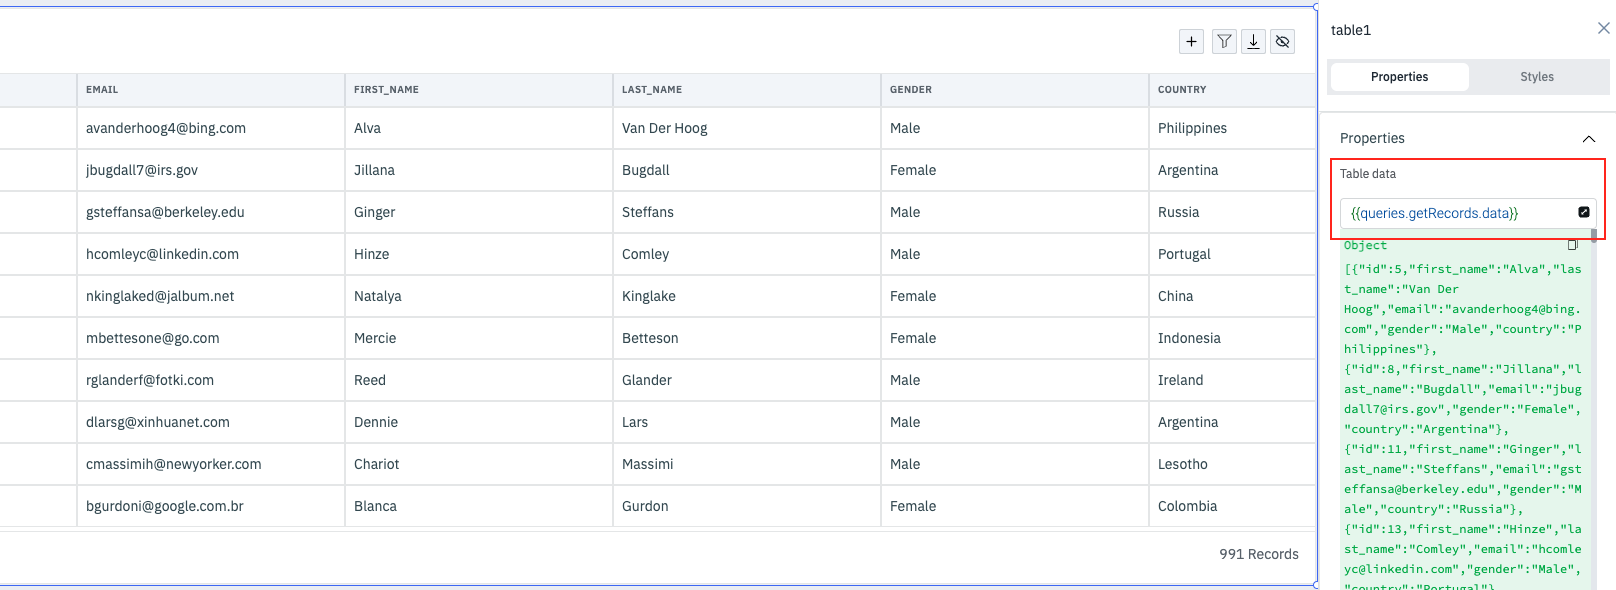The height and width of the screenshot is (590, 1616).
Task: Click the GENDER column header
Action: 911,90
